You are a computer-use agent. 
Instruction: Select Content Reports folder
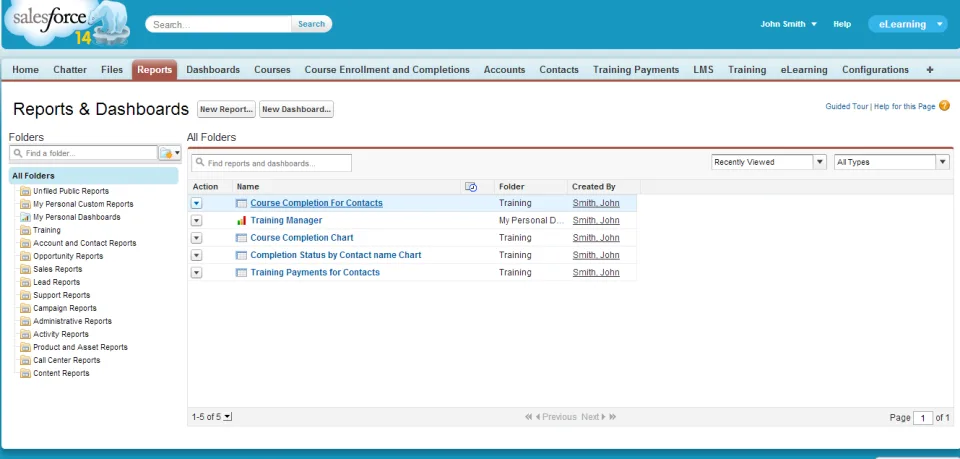click(61, 373)
